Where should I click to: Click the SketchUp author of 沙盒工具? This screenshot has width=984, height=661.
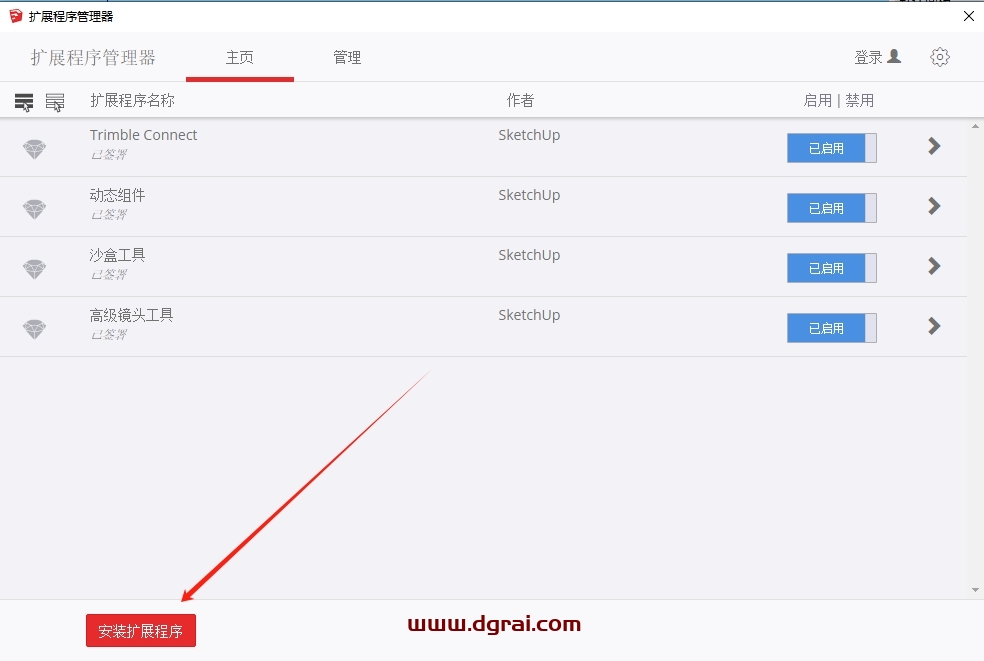coord(529,255)
